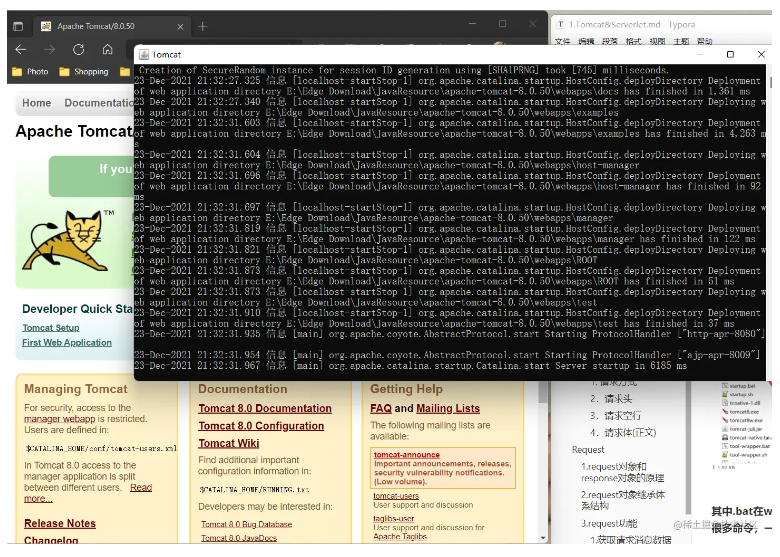This screenshot has width=780, height=557.
Task: Maximize the Tomcat console window
Action: tap(730, 54)
